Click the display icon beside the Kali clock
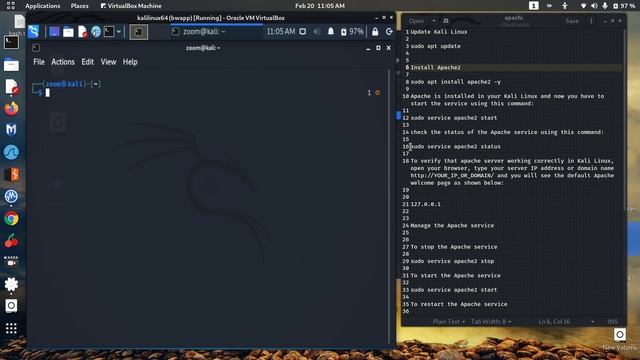Screen dimensions: 640x360 tap(302, 31)
